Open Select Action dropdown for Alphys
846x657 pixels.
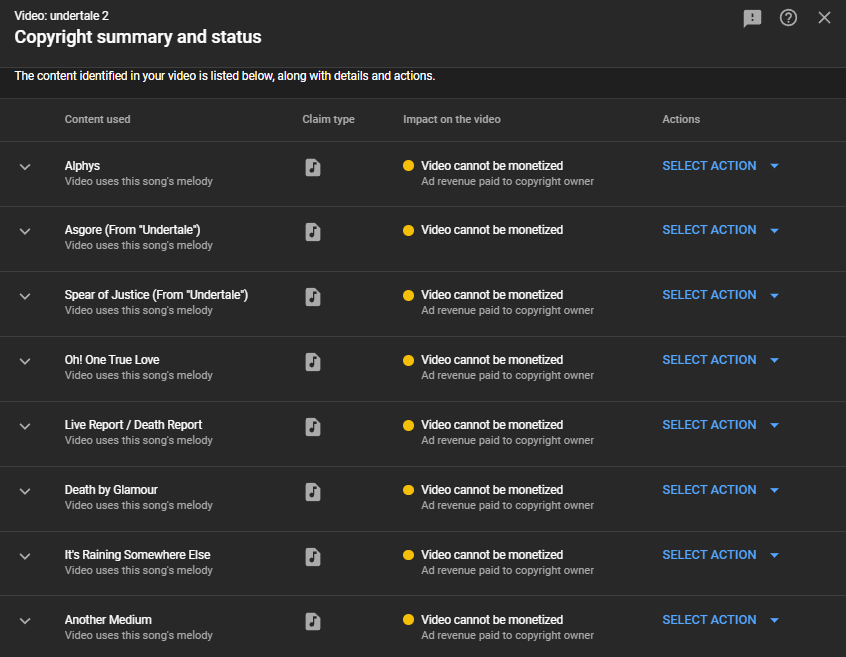[x=720, y=166]
